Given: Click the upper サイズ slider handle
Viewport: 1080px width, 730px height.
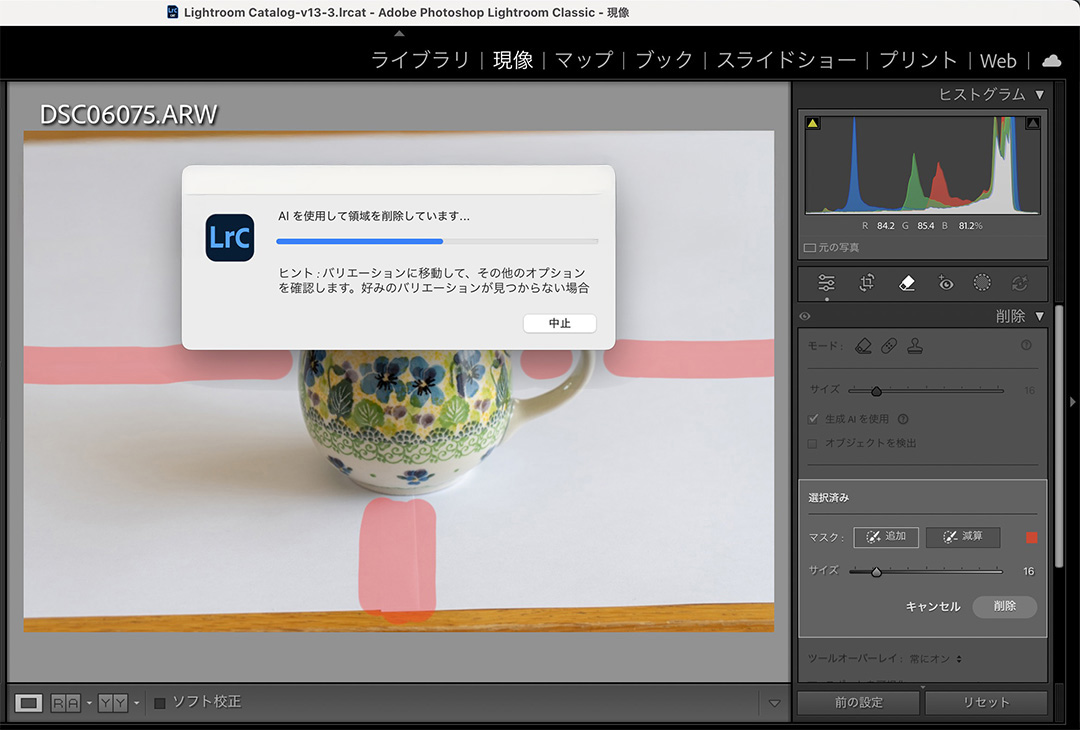Looking at the screenshot, I should 876,391.
